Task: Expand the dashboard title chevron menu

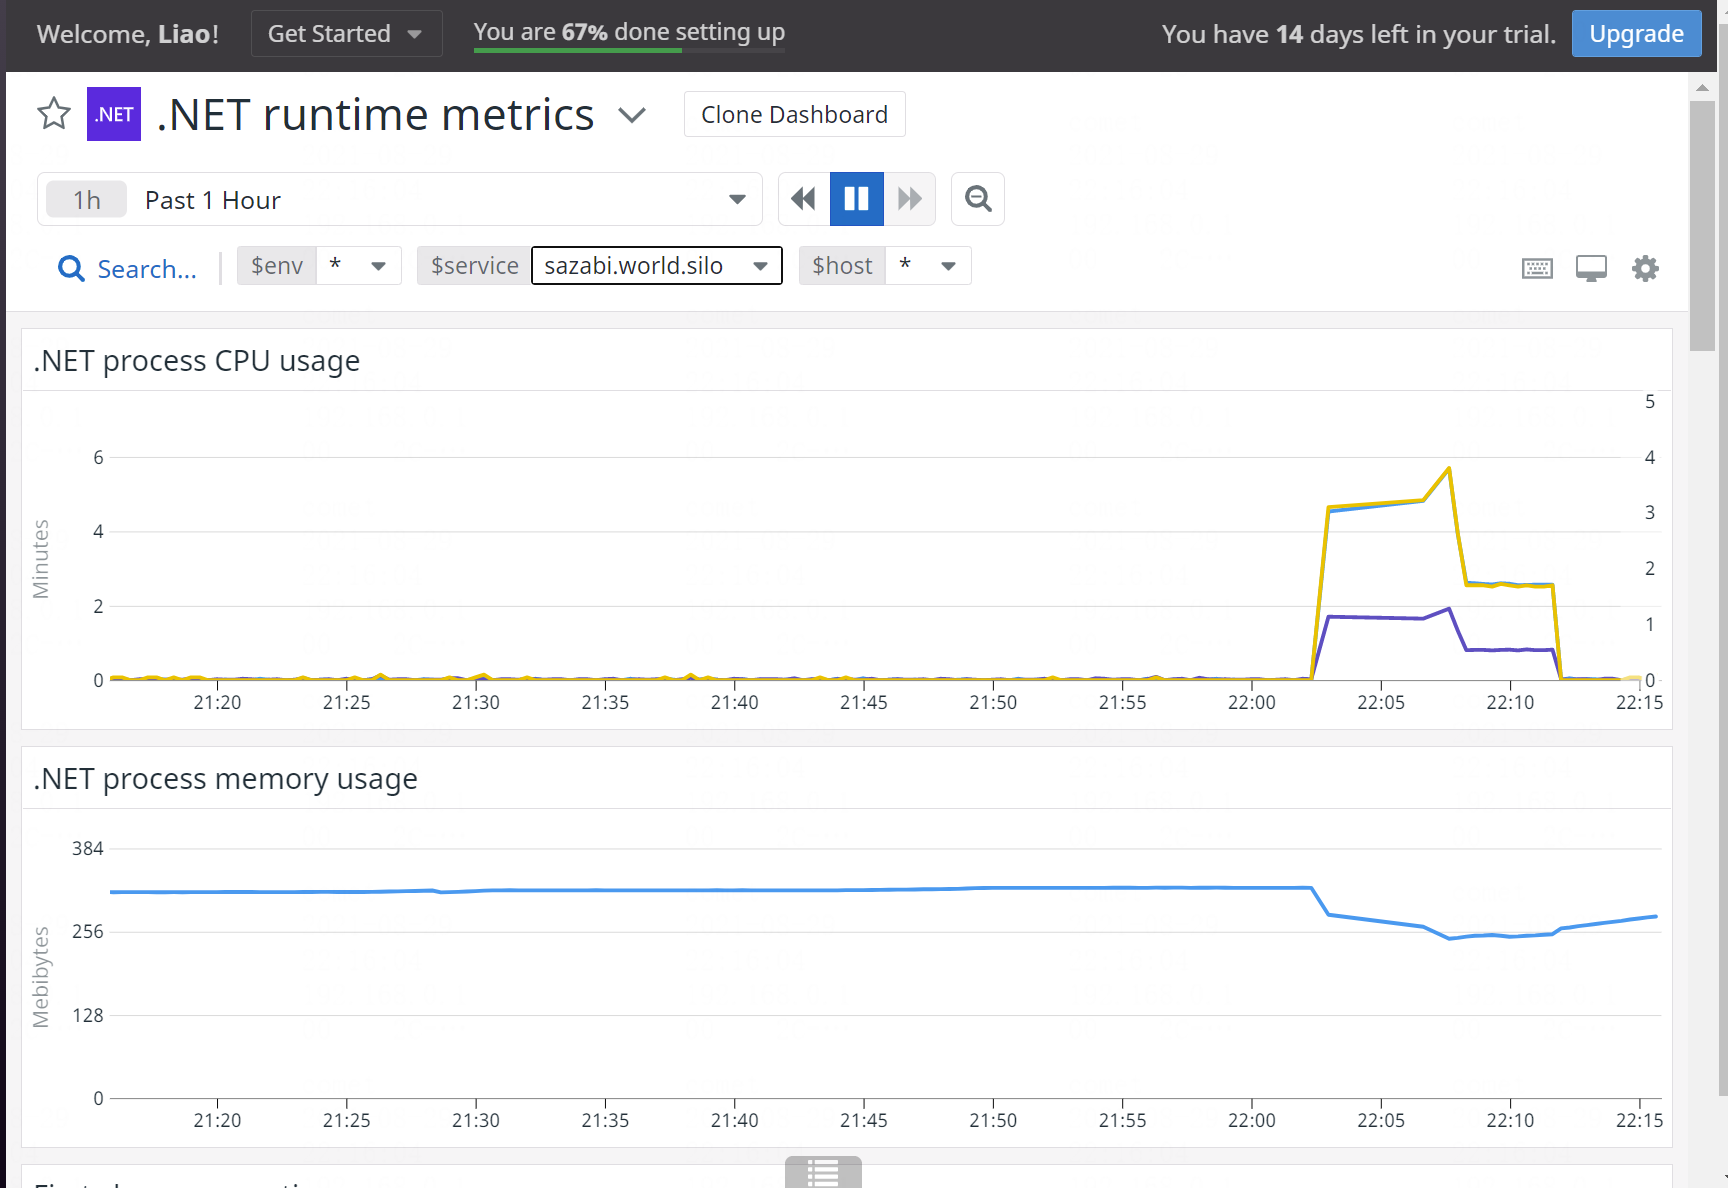Action: click(x=632, y=115)
